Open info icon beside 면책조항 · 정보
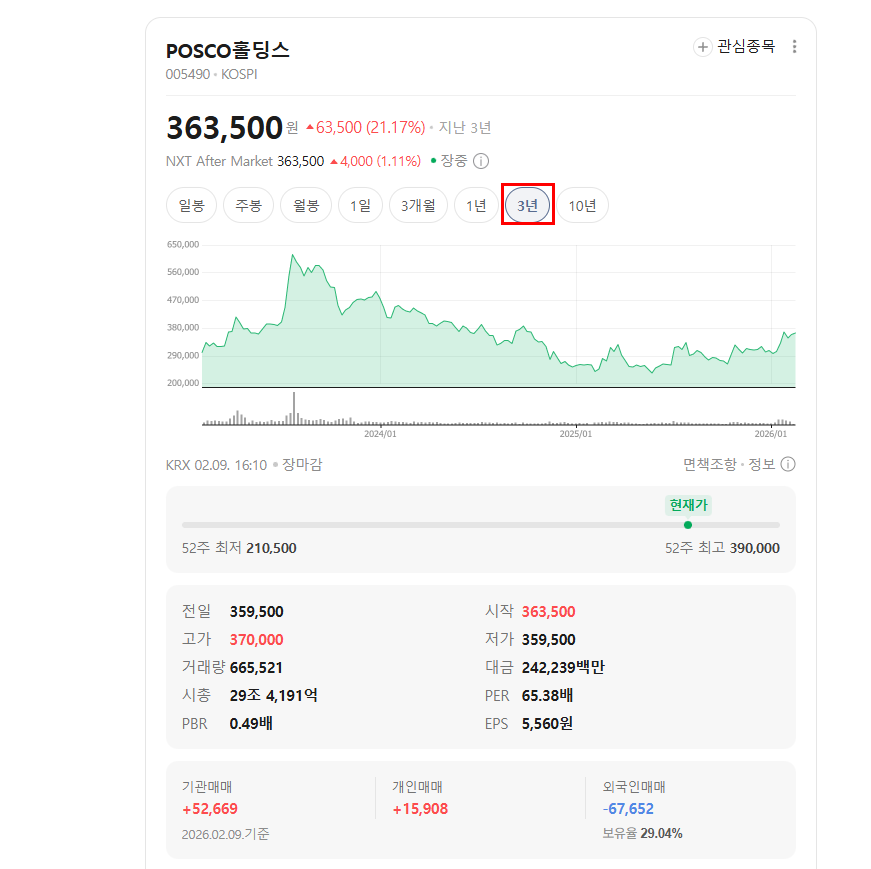This screenshot has width=871, height=869. tap(788, 464)
